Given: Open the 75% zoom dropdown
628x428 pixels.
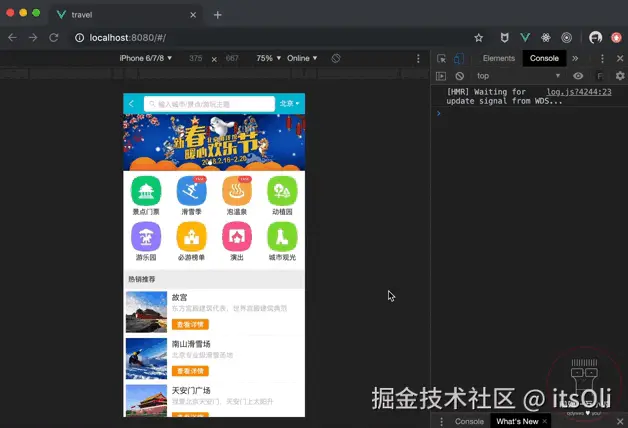Looking at the screenshot, I should point(268,58).
